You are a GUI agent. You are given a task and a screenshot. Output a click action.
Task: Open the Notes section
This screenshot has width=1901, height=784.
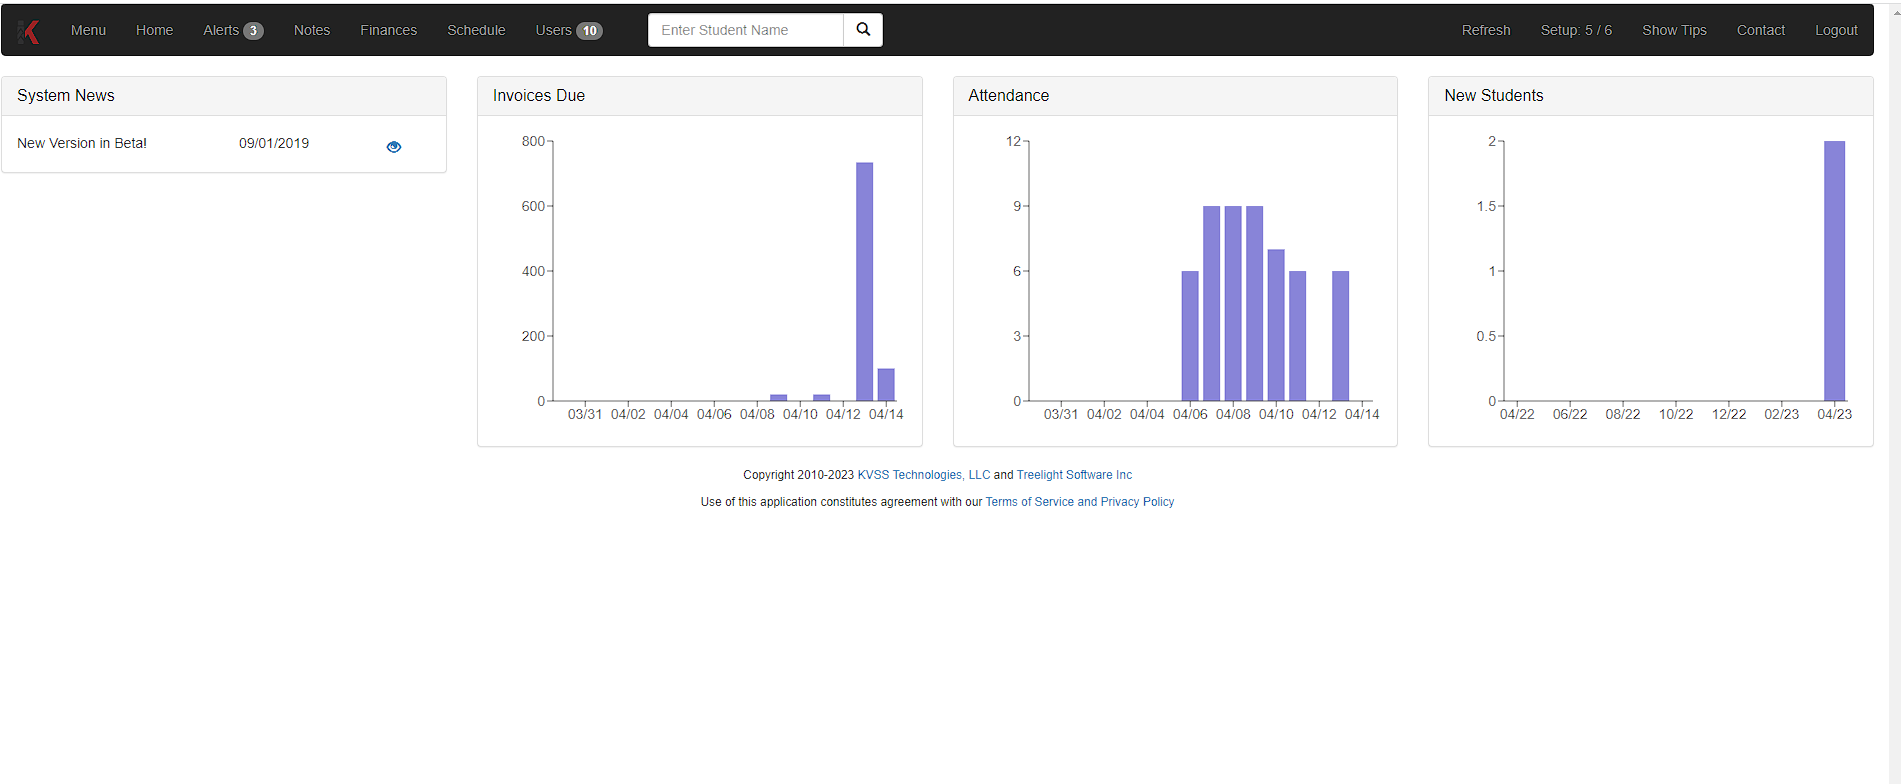311,30
